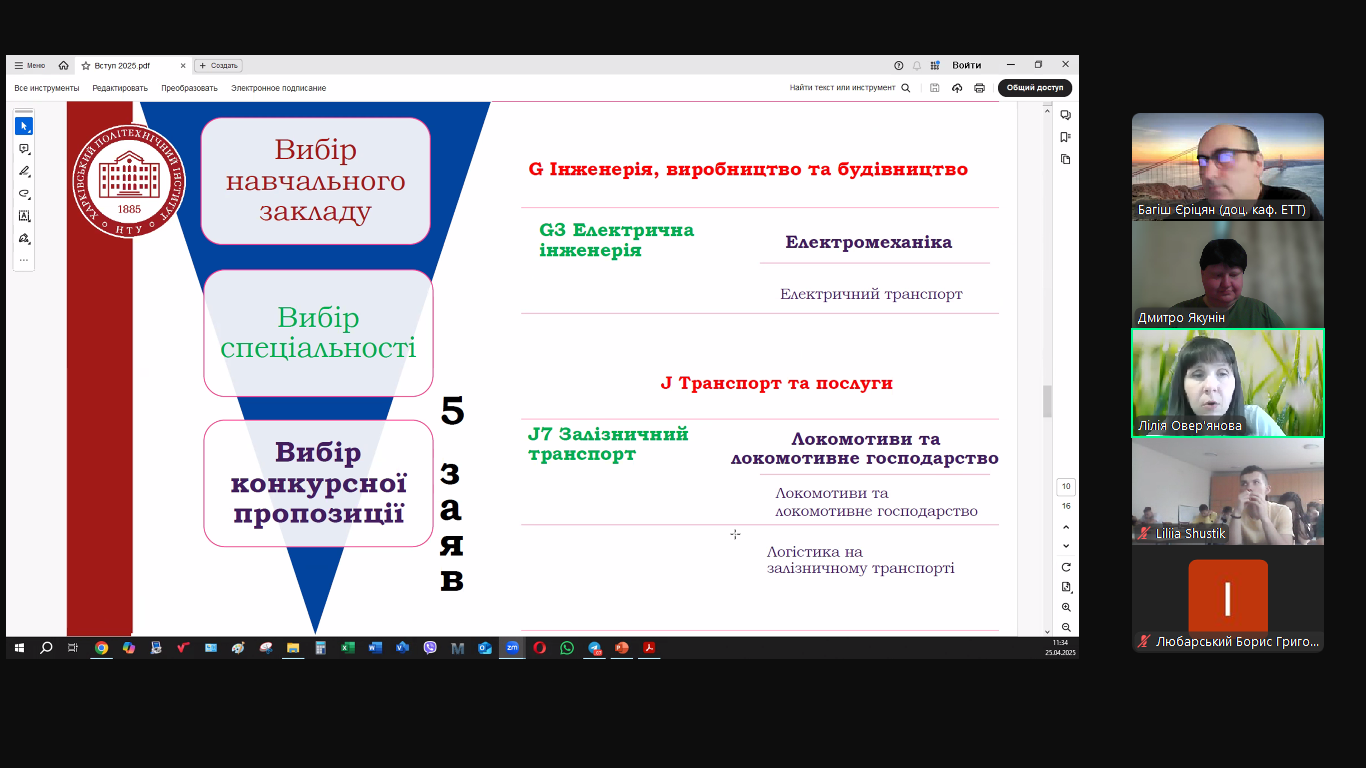Screen dimensions: 1366x768
Task: Upload to cloud via the cloud icon
Action: click(957, 88)
